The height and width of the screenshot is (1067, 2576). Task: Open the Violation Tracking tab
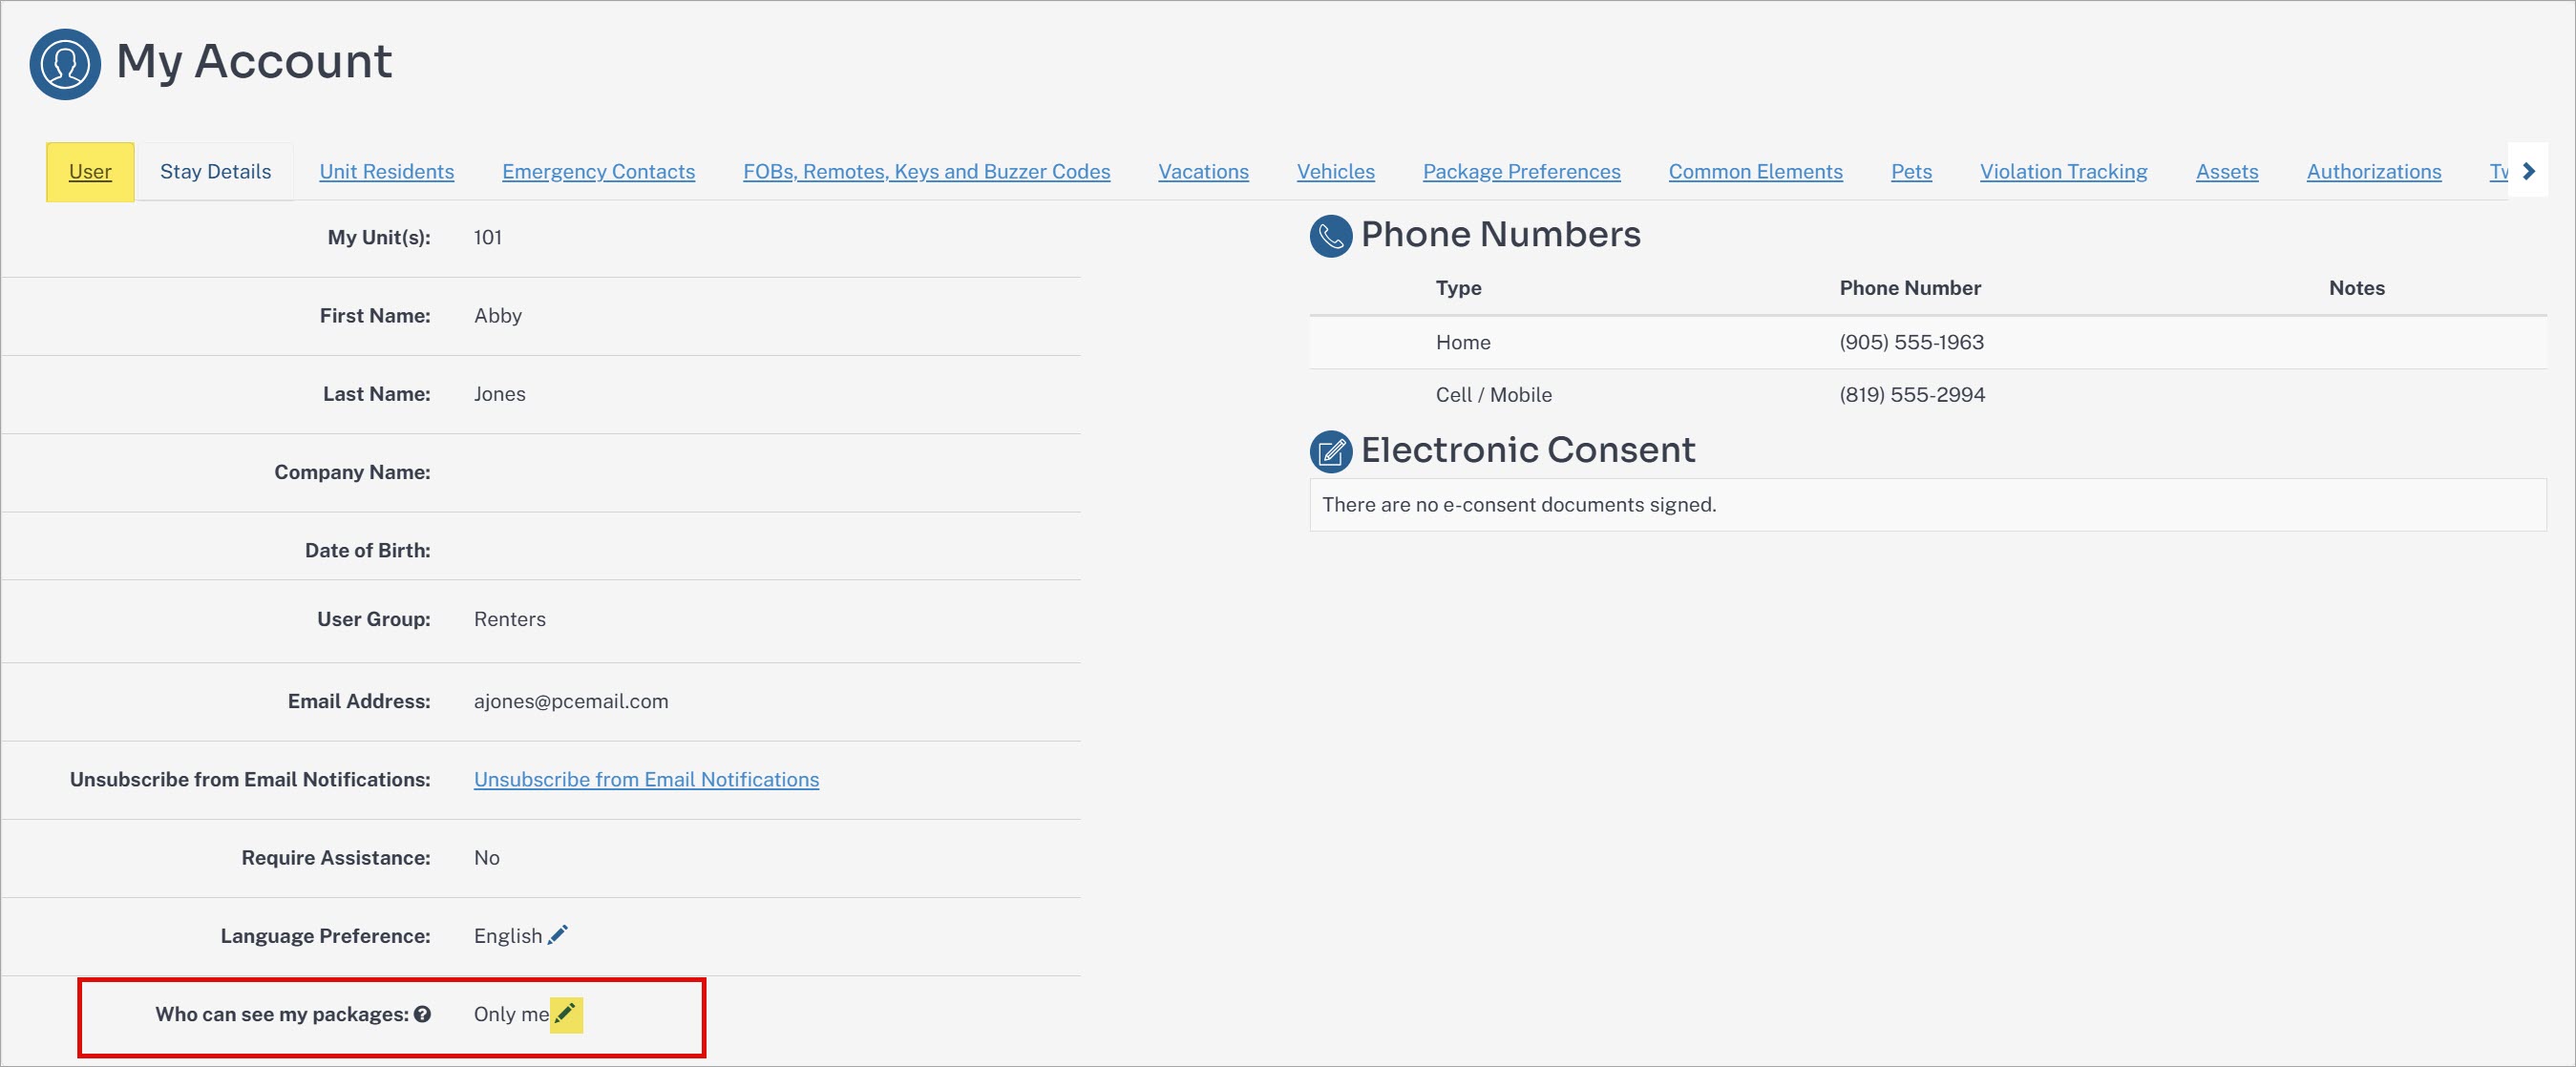click(2063, 172)
